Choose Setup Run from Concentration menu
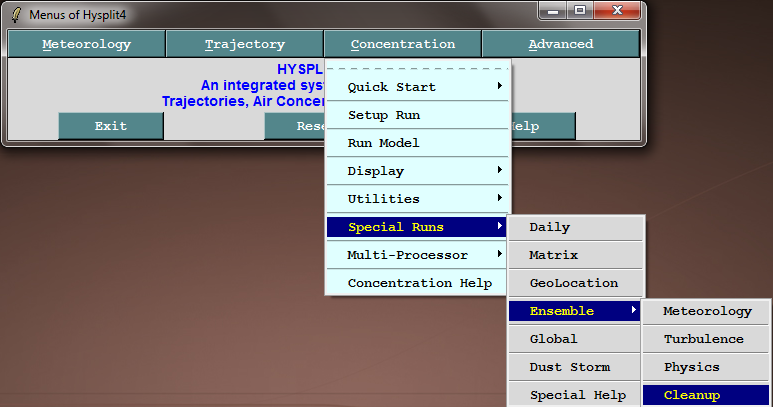The image size is (773, 407). coord(417,115)
